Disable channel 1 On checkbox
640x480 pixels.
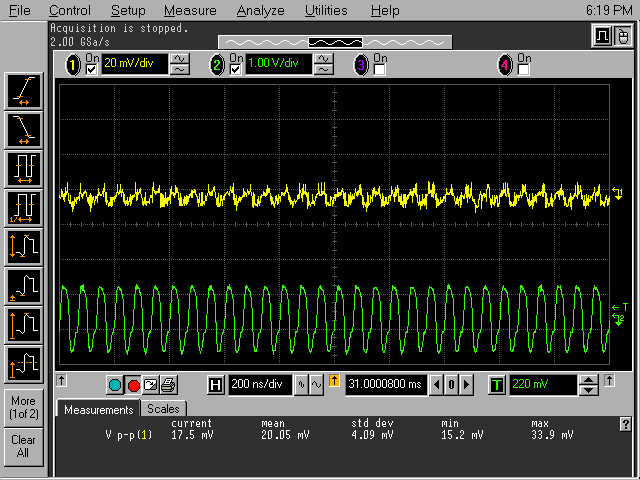click(x=92, y=70)
